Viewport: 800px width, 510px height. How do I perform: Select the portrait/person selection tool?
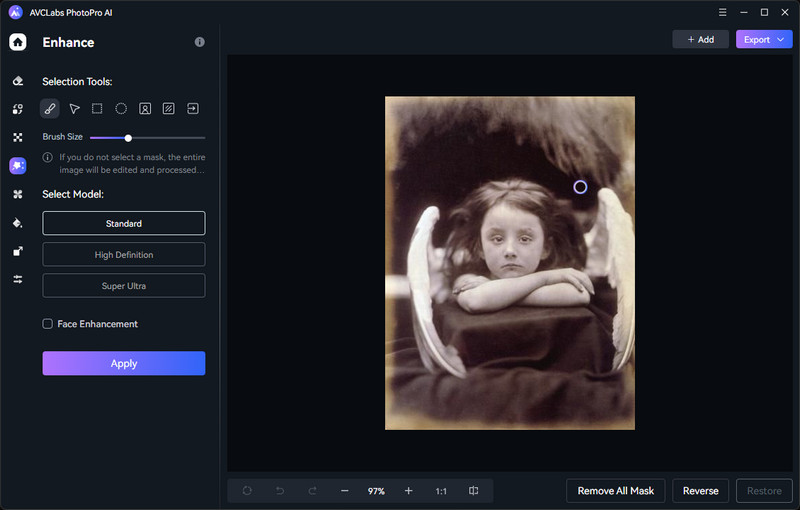tap(145, 109)
